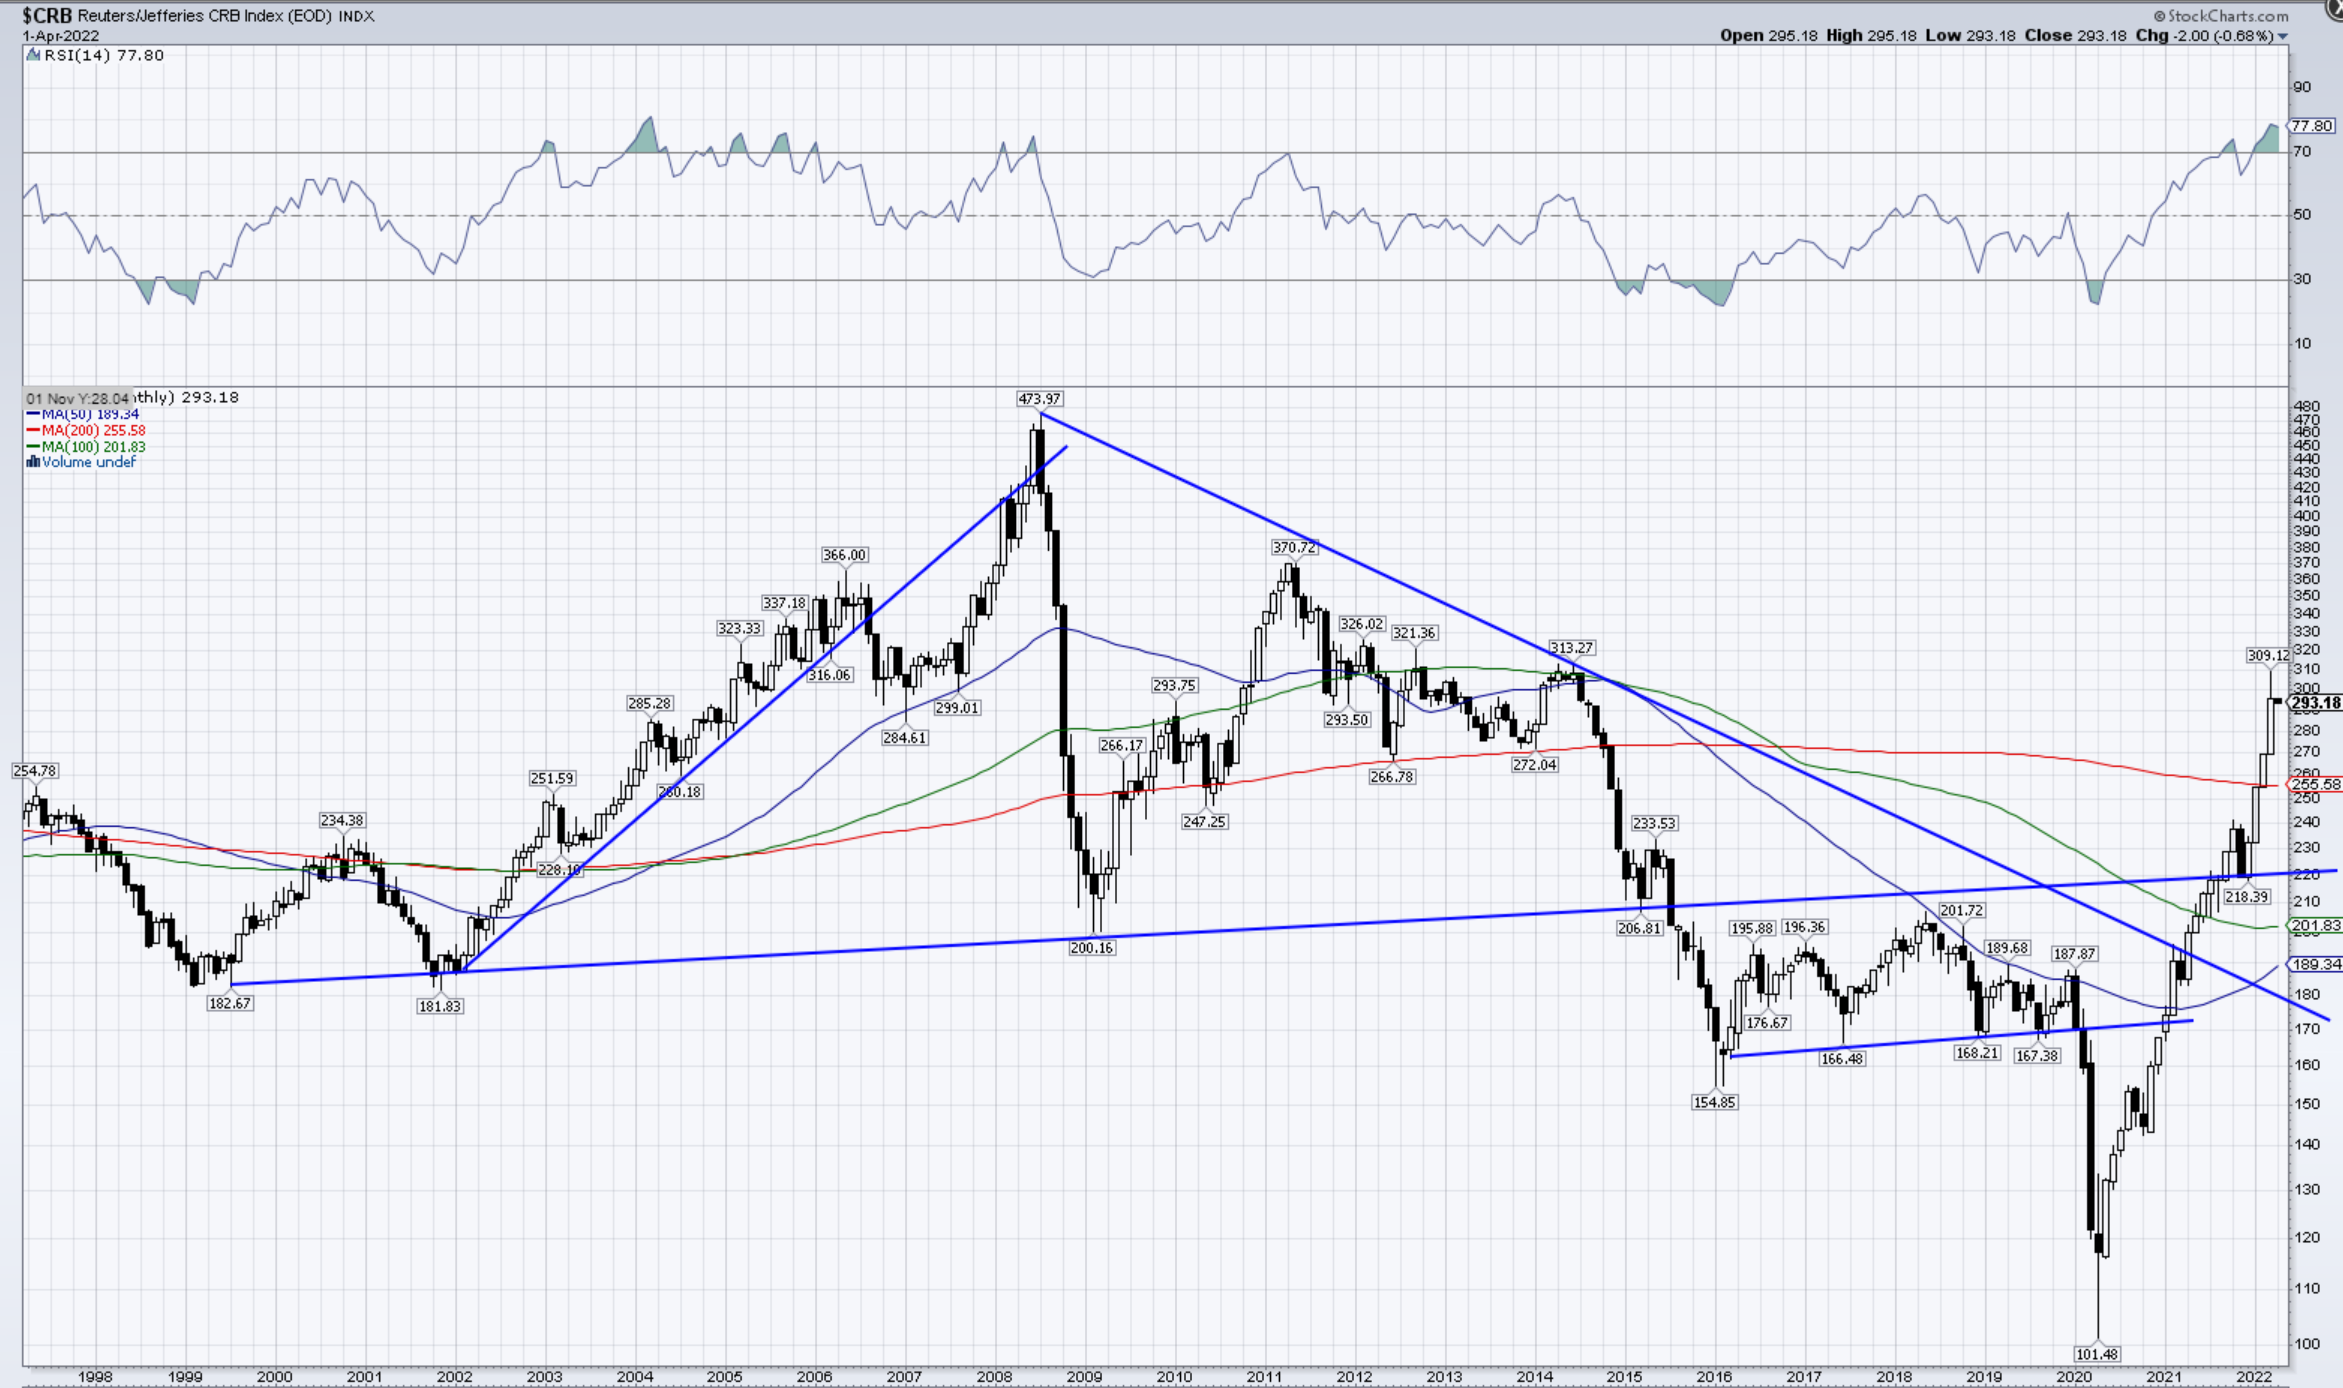Click the Volume undef legend label
The height and width of the screenshot is (1388, 2343).
(88, 462)
